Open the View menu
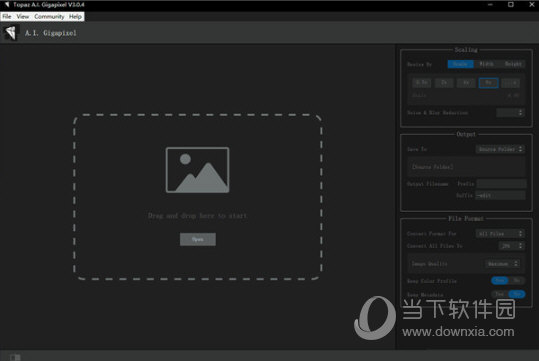 23,17
